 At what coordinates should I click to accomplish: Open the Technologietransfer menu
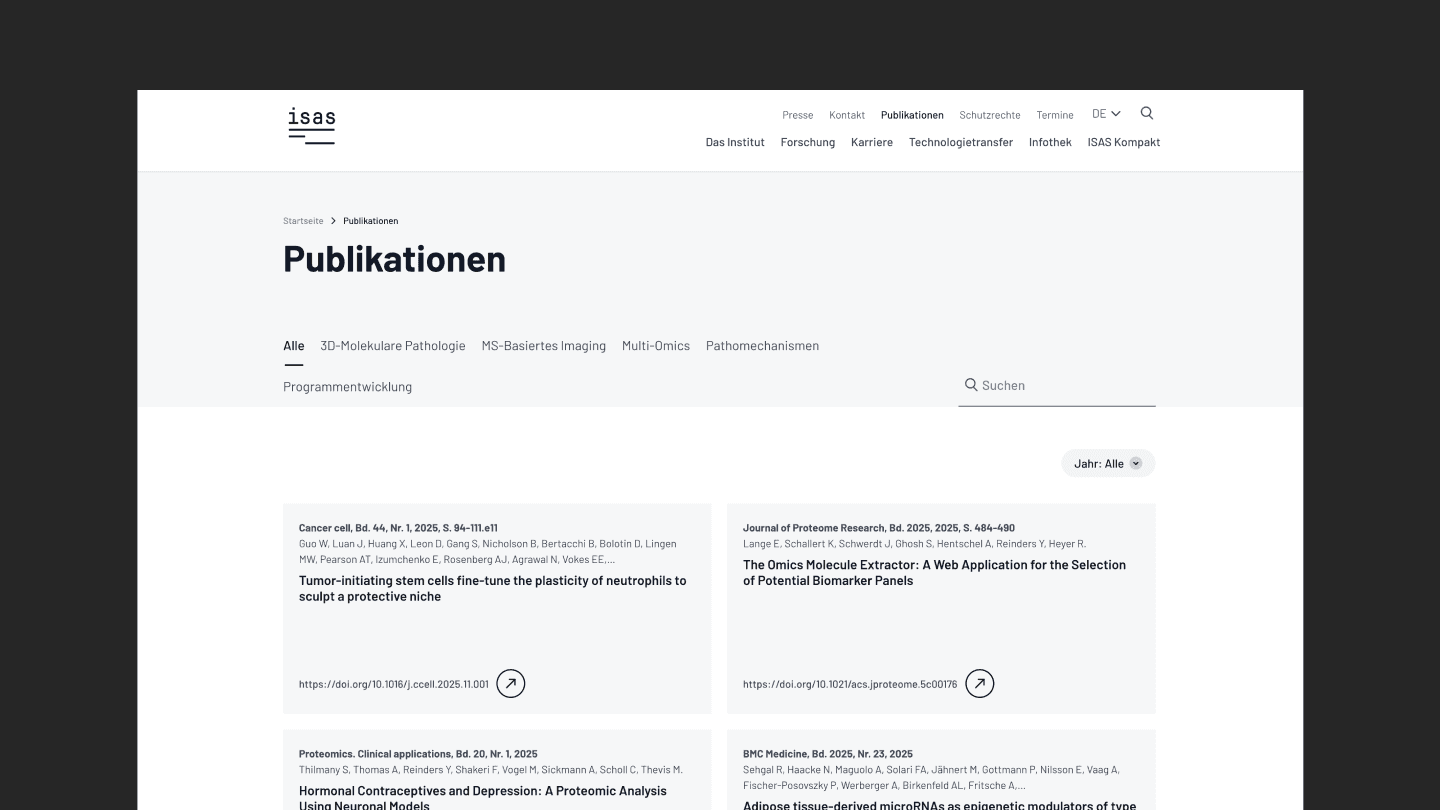click(961, 142)
